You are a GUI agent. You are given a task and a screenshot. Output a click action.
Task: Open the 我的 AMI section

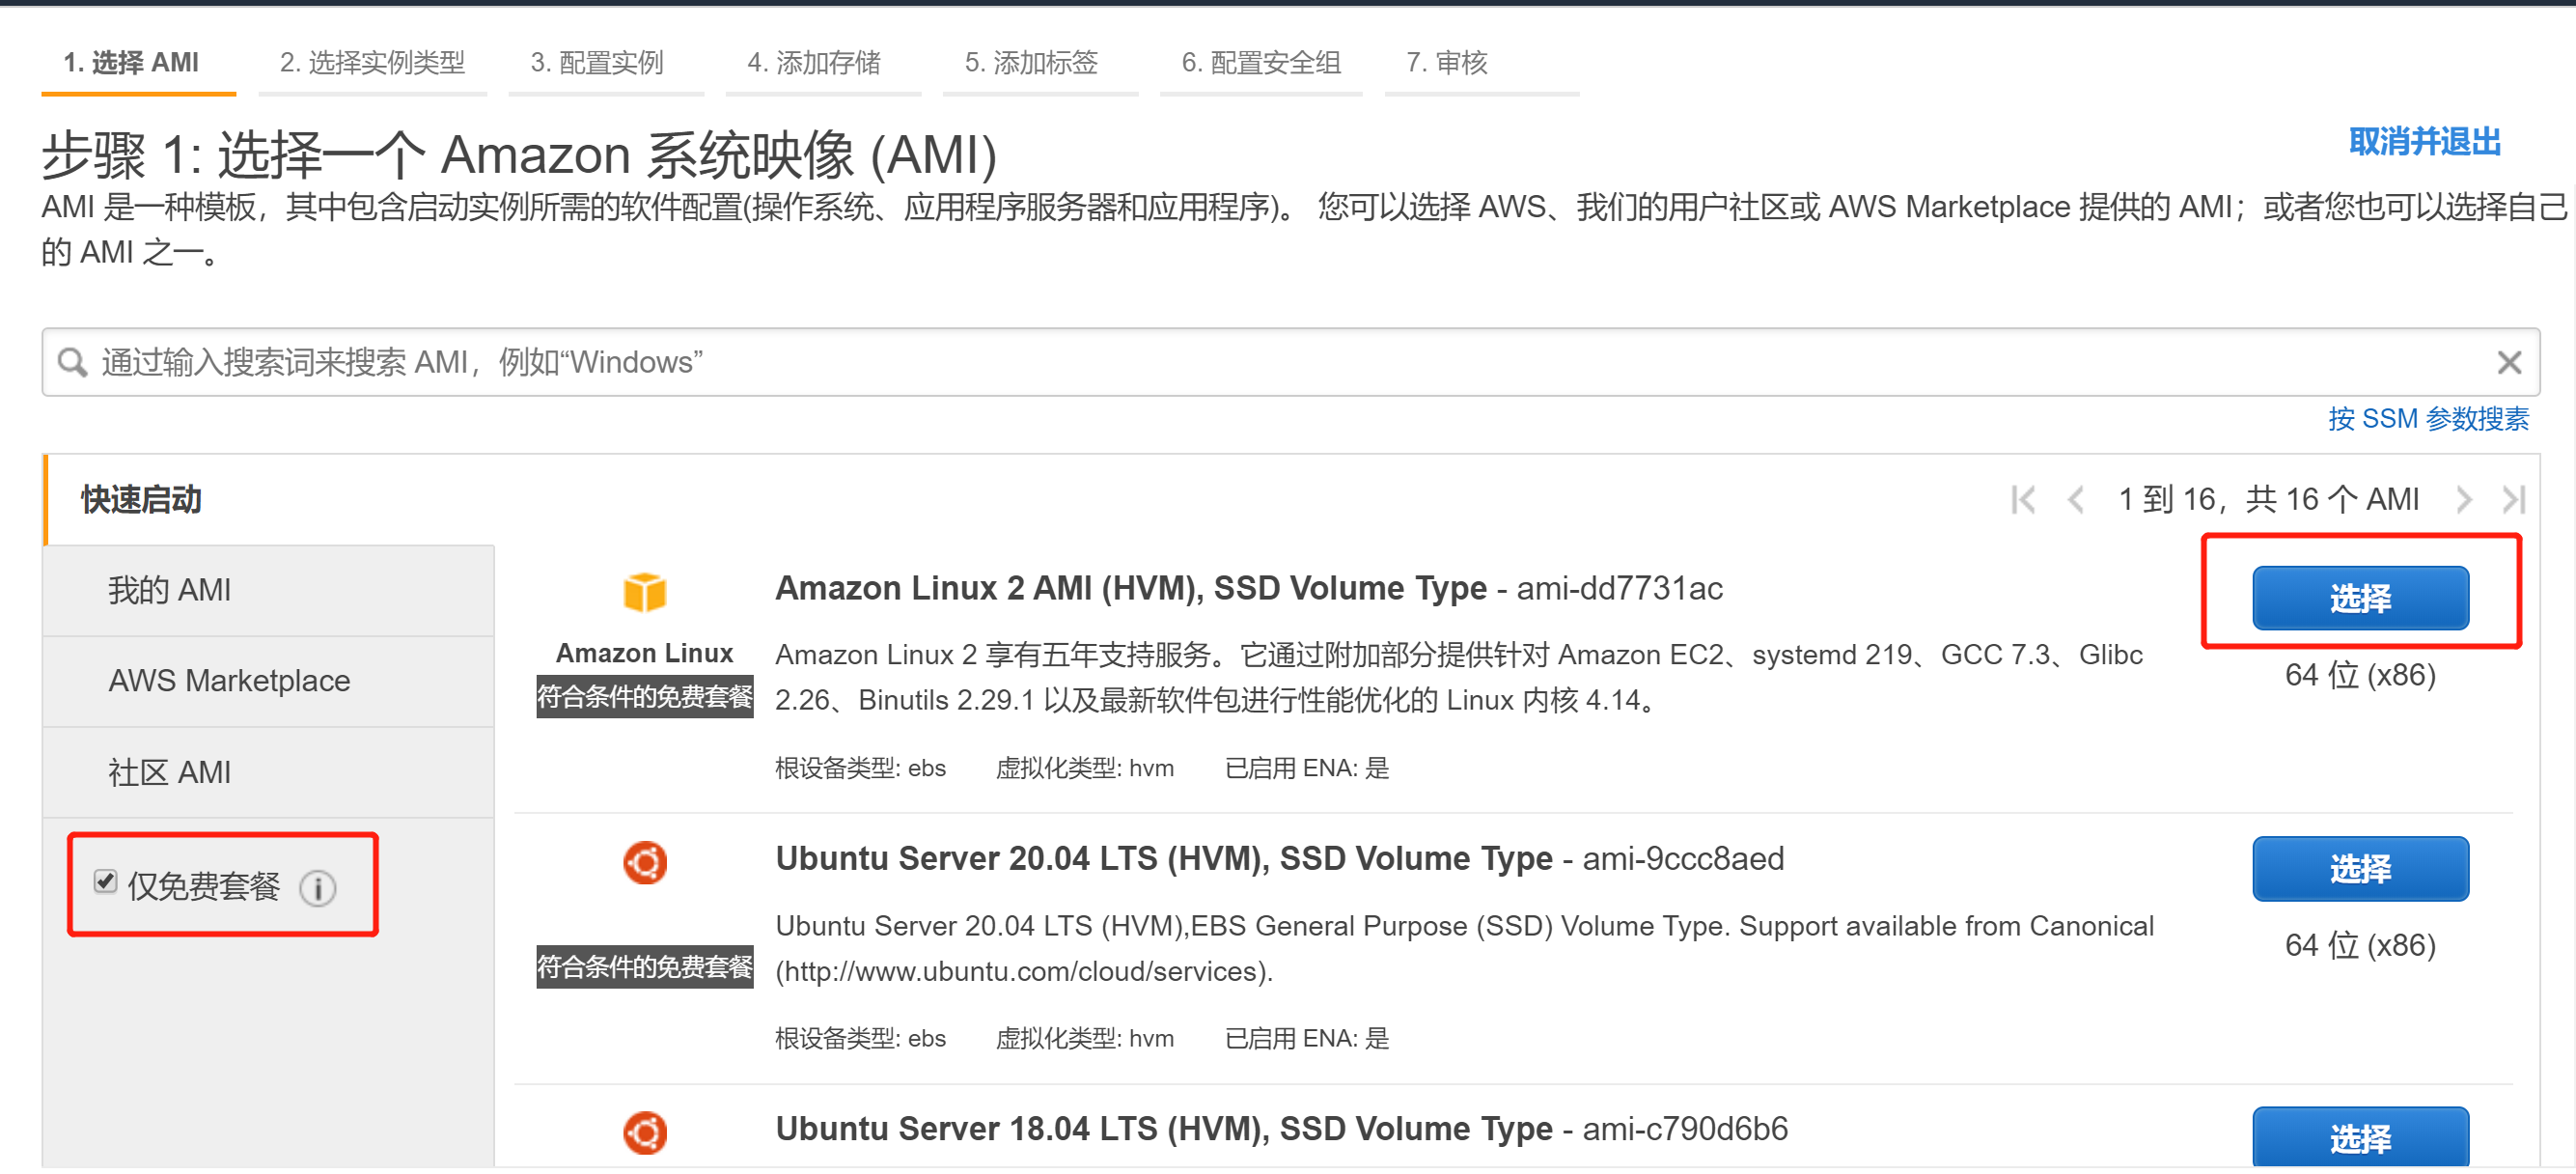click(x=169, y=591)
